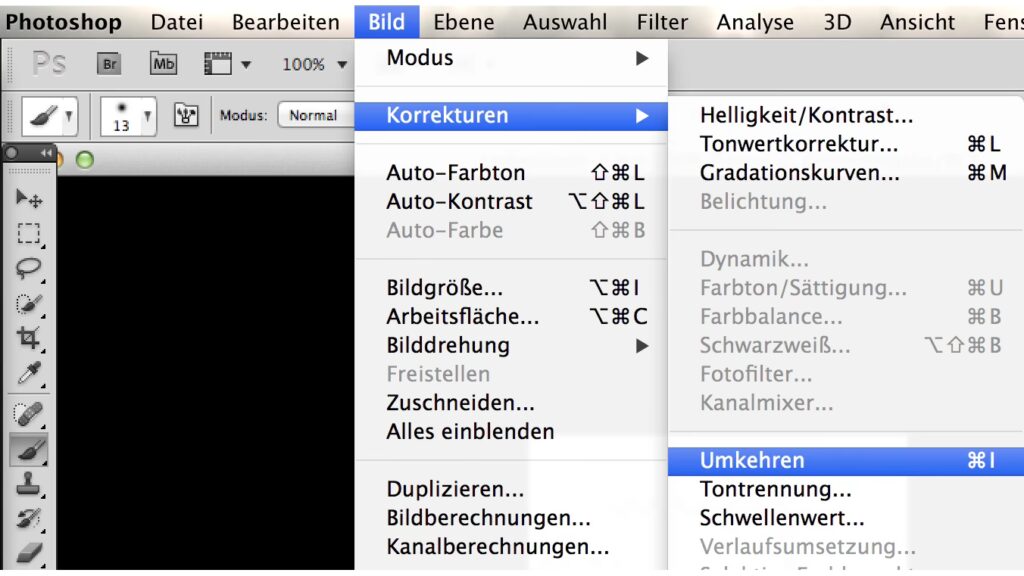Launch Adobe Bridge from the Br icon
Viewport: 1024px width, 576px height.
point(109,64)
